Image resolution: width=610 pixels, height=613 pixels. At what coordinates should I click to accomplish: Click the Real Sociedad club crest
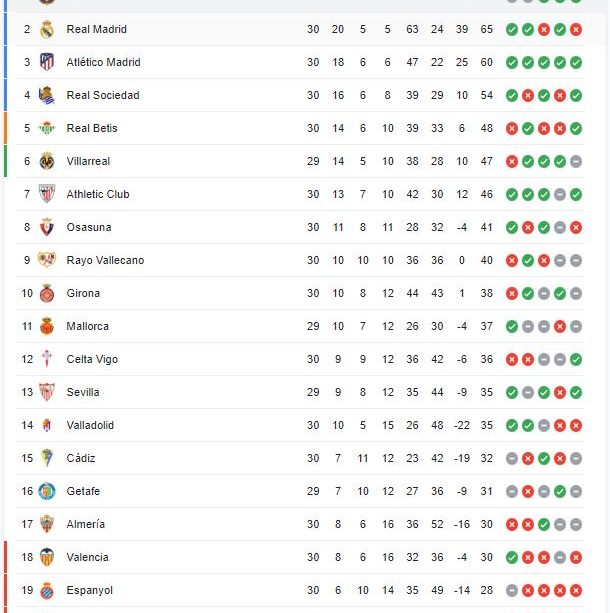pos(47,95)
